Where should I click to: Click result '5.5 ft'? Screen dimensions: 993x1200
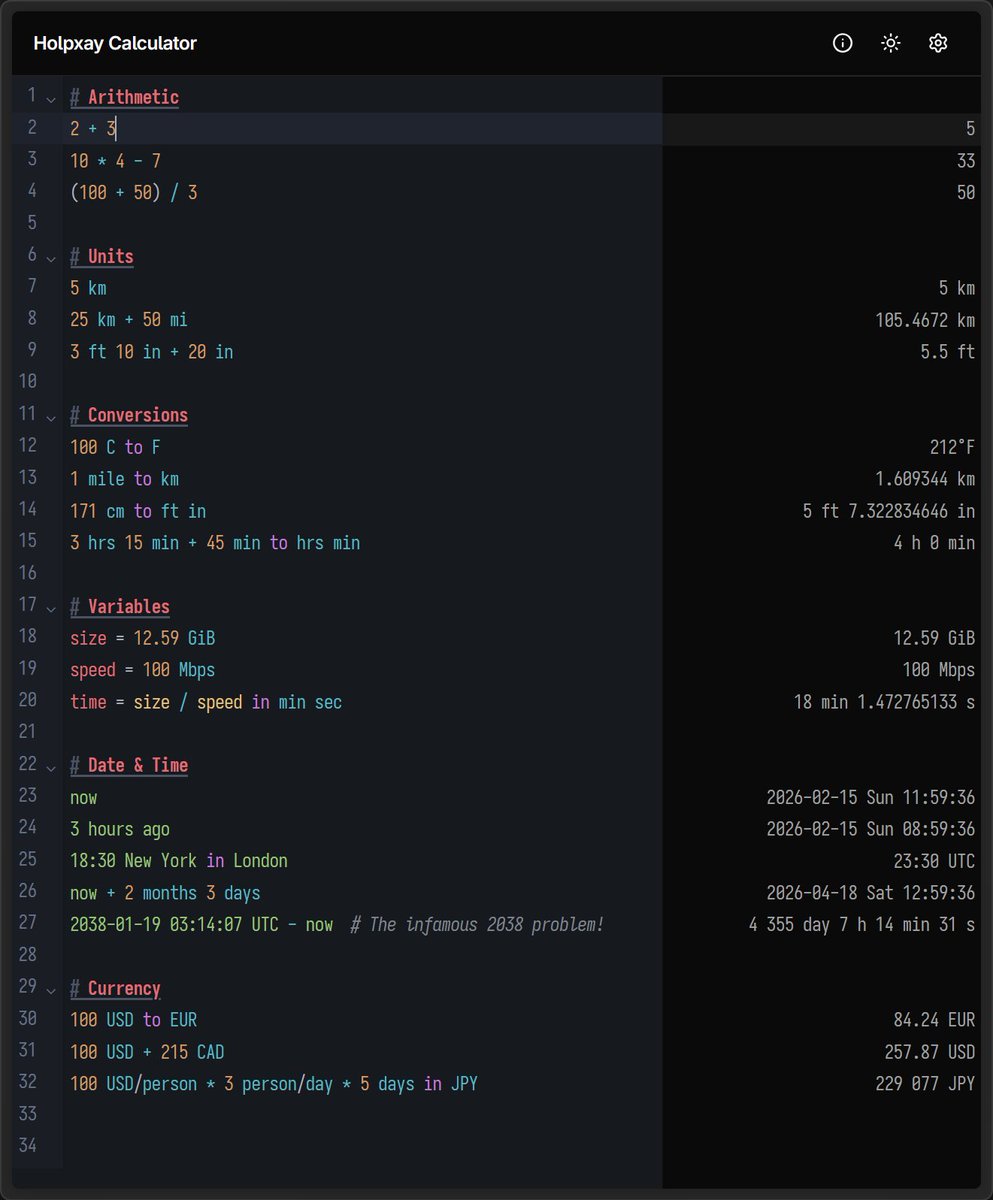click(948, 352)
